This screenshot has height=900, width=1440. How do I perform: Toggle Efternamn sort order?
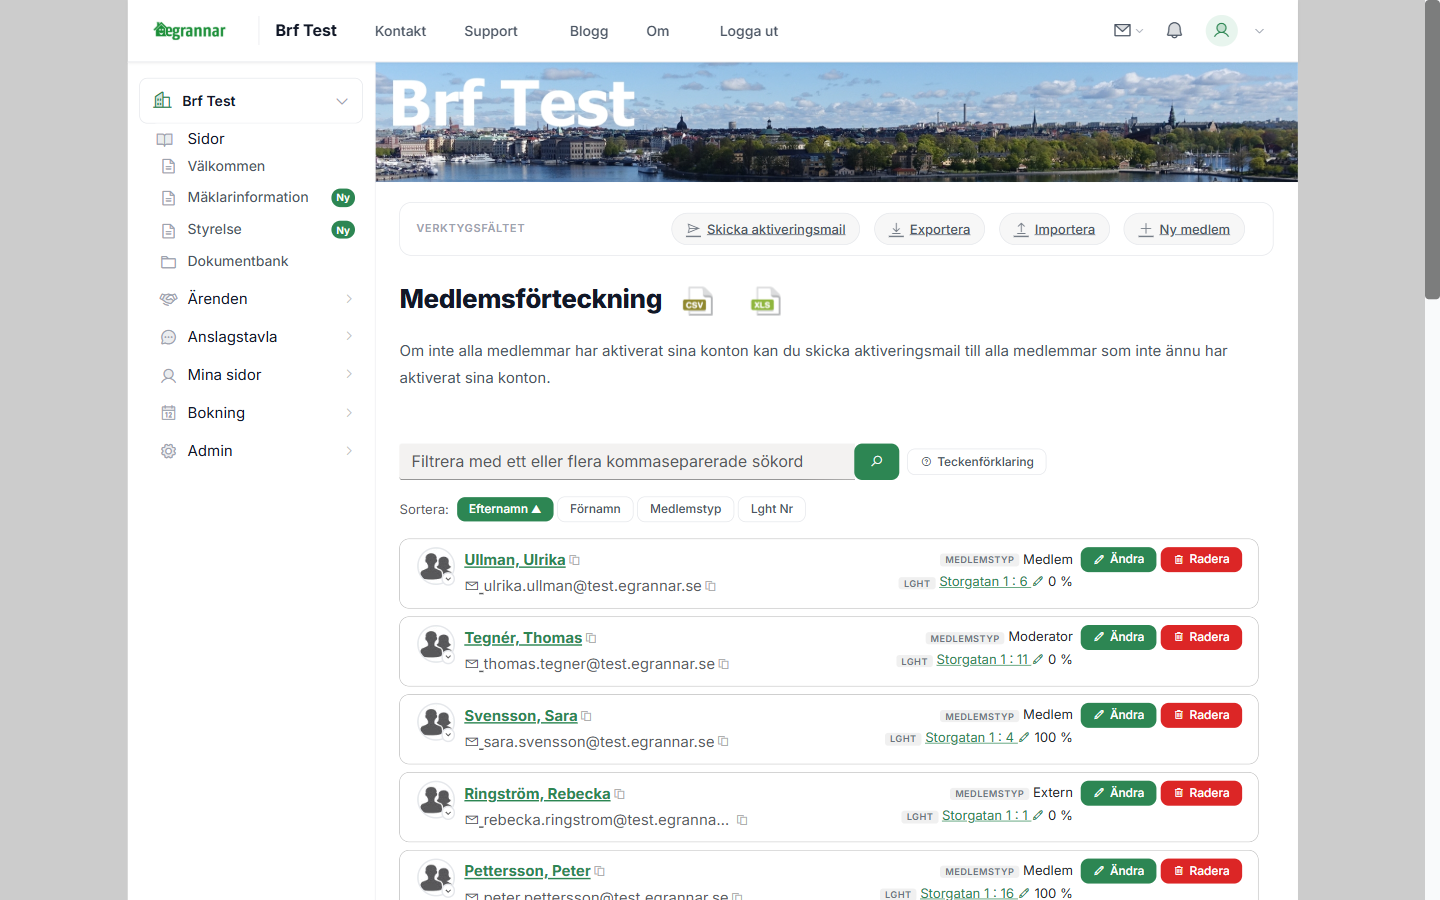click(x=505, y=509)
